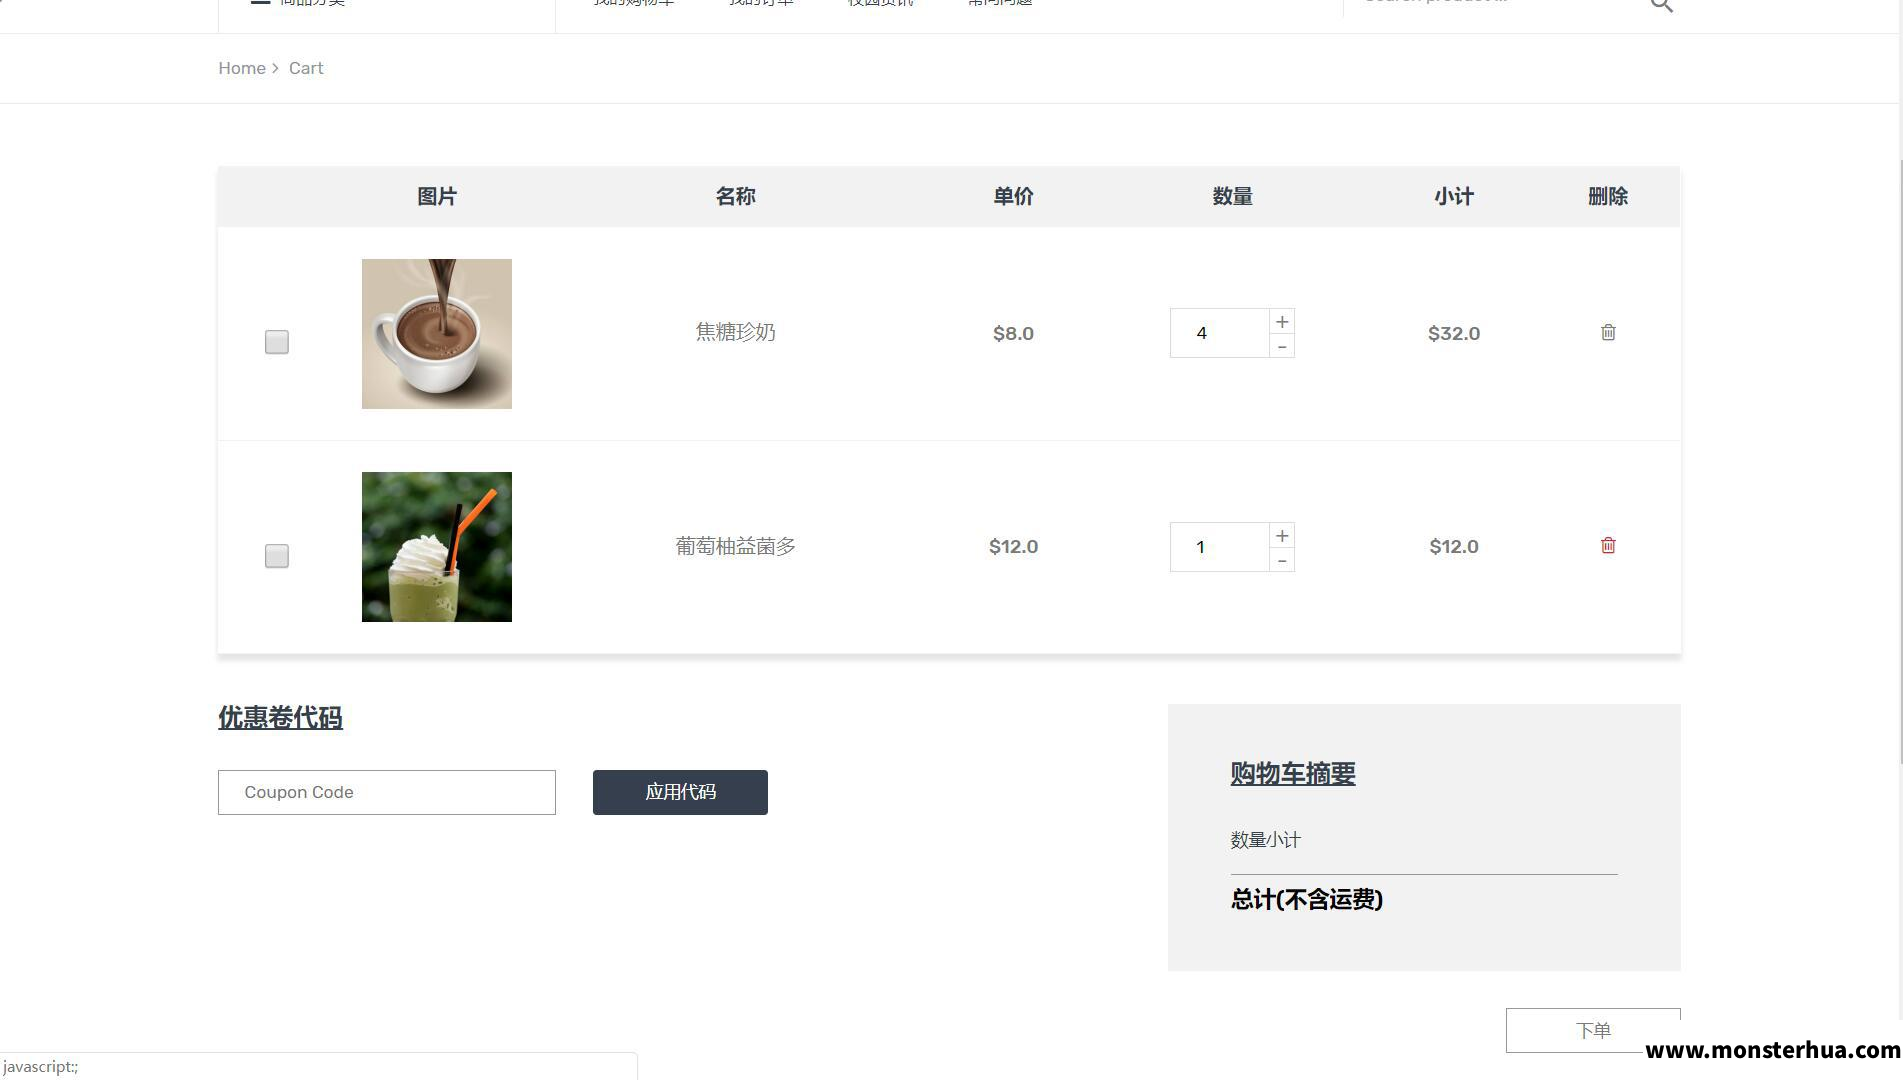Place the order with 下单 button
This screenshot has width=1903, height=1080.
pos(1593,1030)
